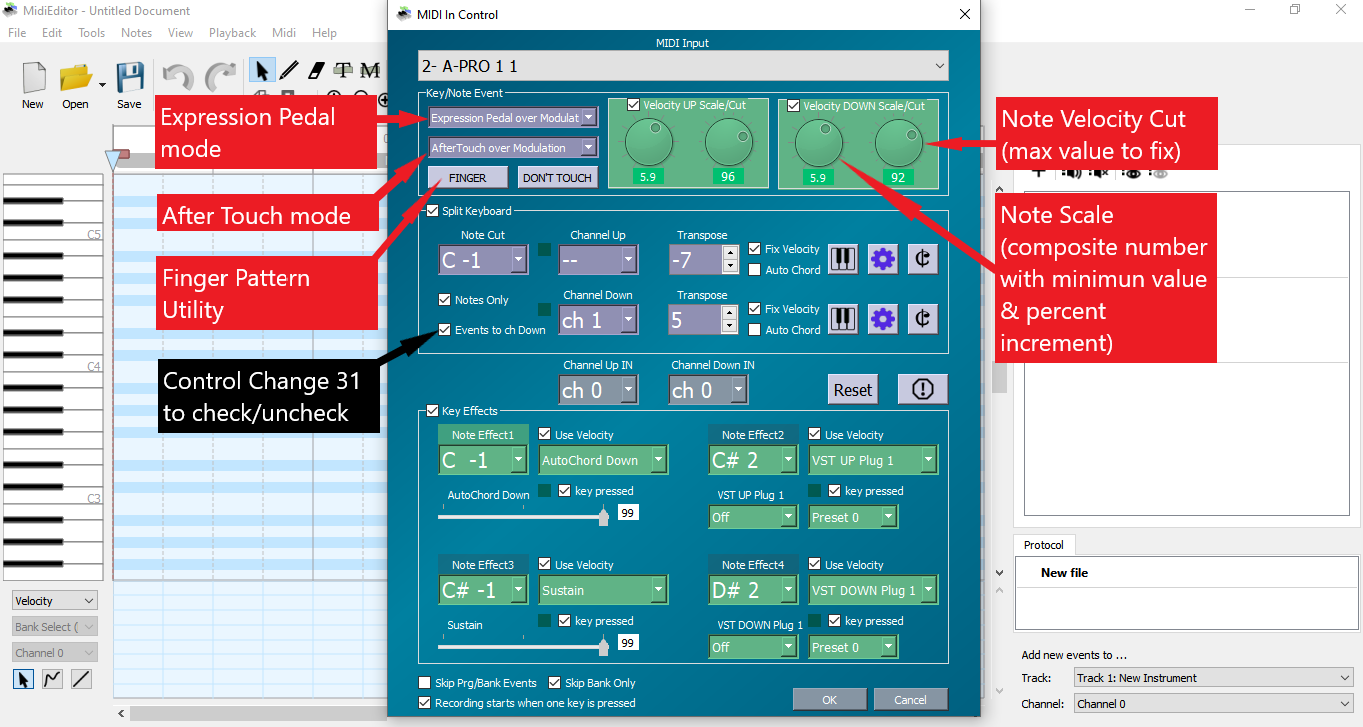This screenshot has height=727, width=1363.
Task: Open piano keyboard for Channel Up row
Action: 843,259
